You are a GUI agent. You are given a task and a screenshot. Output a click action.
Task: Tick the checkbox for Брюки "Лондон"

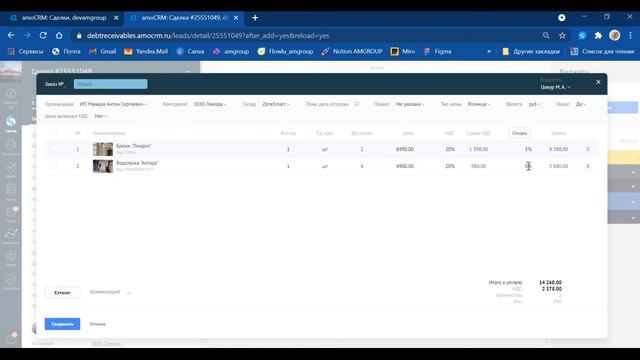pos(53,149)
